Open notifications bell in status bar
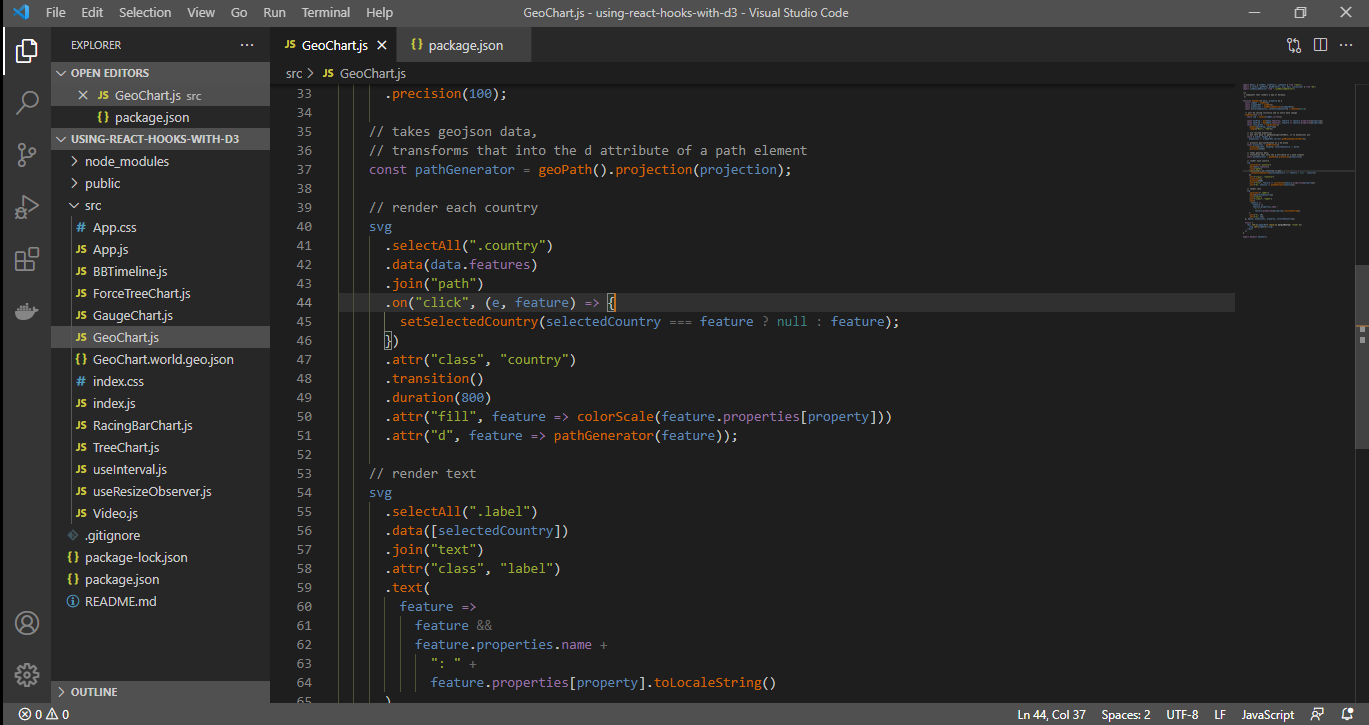 [1345, 714]
